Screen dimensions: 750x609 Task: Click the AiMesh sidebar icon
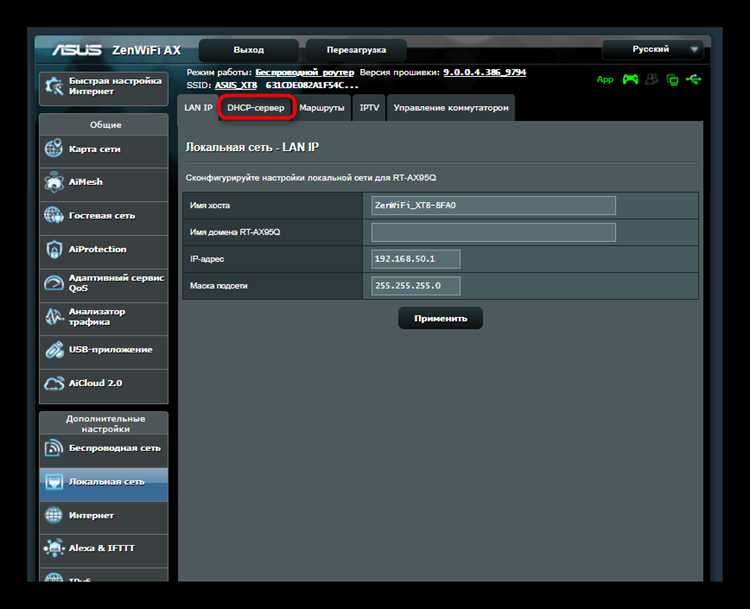pyautogui.click(x=54, y=182)
